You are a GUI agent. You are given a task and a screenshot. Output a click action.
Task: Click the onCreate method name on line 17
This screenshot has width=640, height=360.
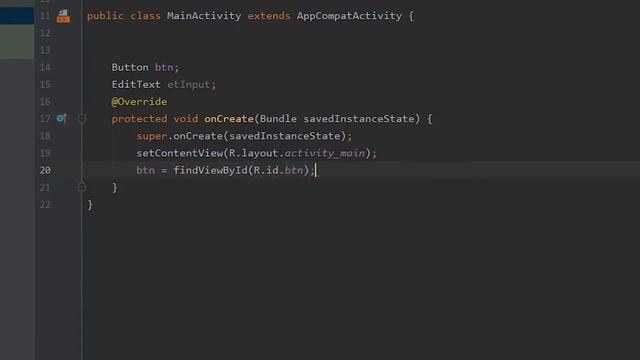point(229,119)
